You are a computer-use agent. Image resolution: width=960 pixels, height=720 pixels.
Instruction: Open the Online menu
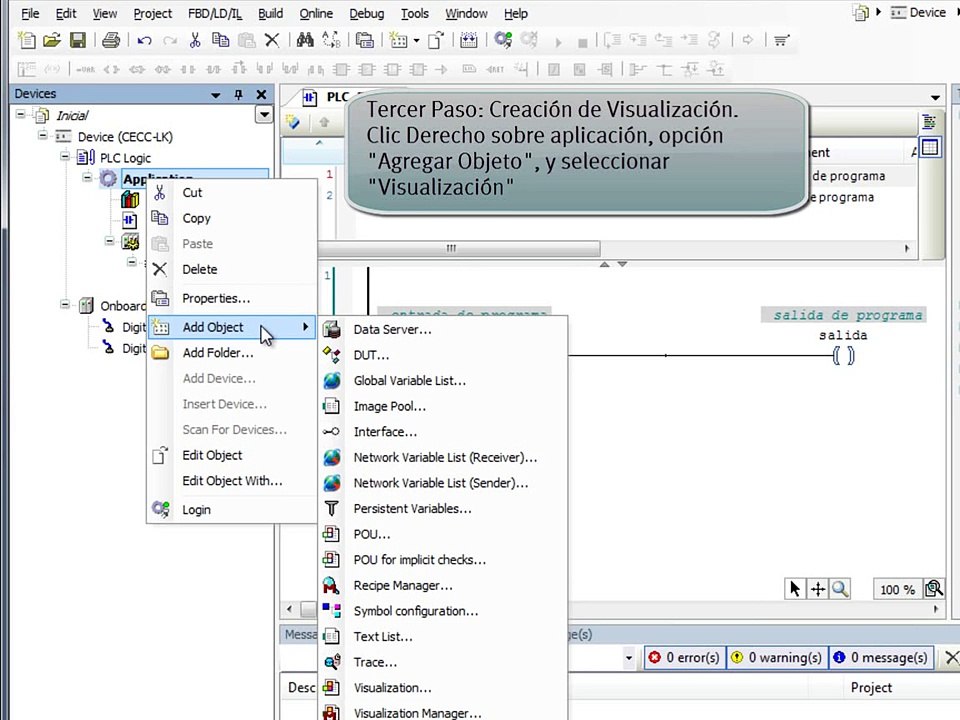click(316, 13)
